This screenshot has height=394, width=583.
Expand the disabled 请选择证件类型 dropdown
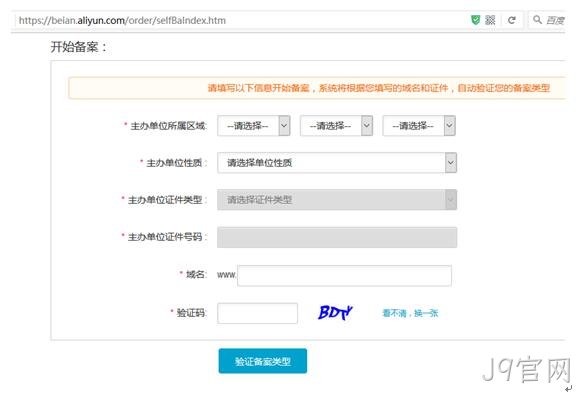click(x=337, y=200)
